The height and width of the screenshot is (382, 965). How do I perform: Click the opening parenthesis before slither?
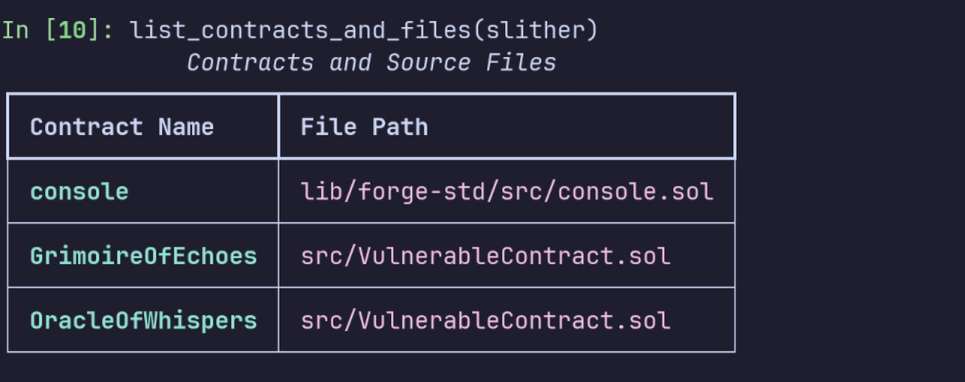click(478, 30)
